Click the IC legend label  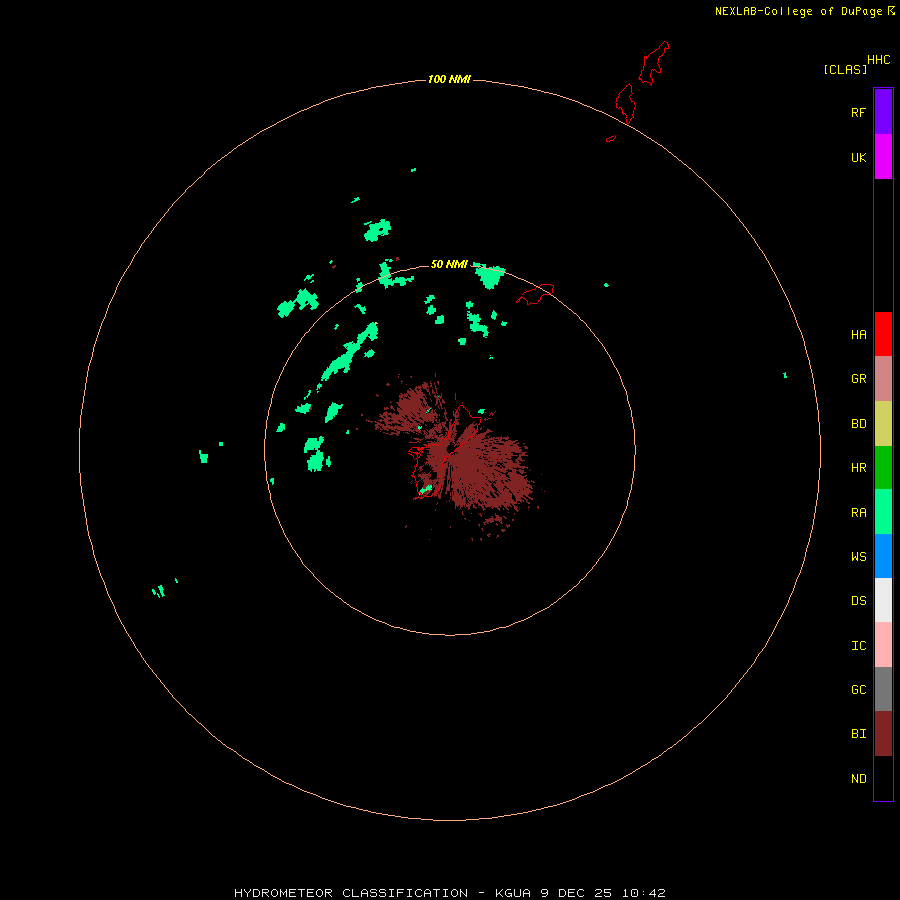858,646
